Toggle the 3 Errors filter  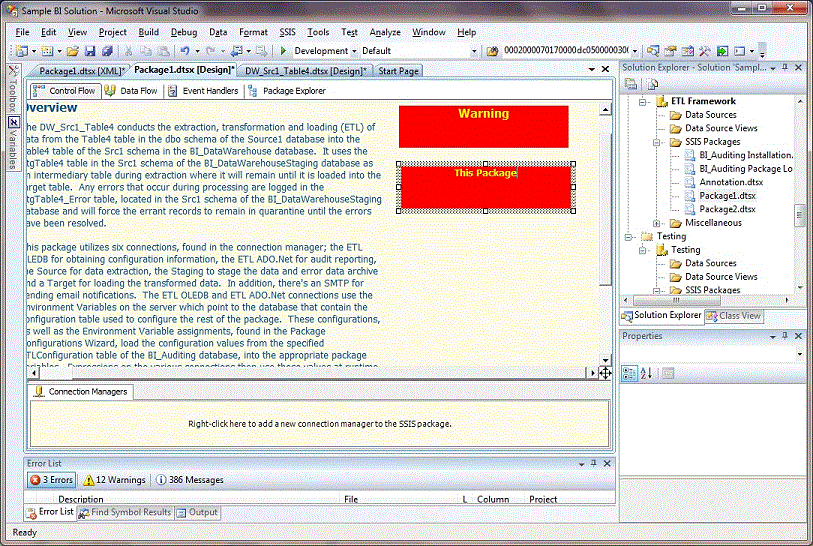[x=51, y=480]
